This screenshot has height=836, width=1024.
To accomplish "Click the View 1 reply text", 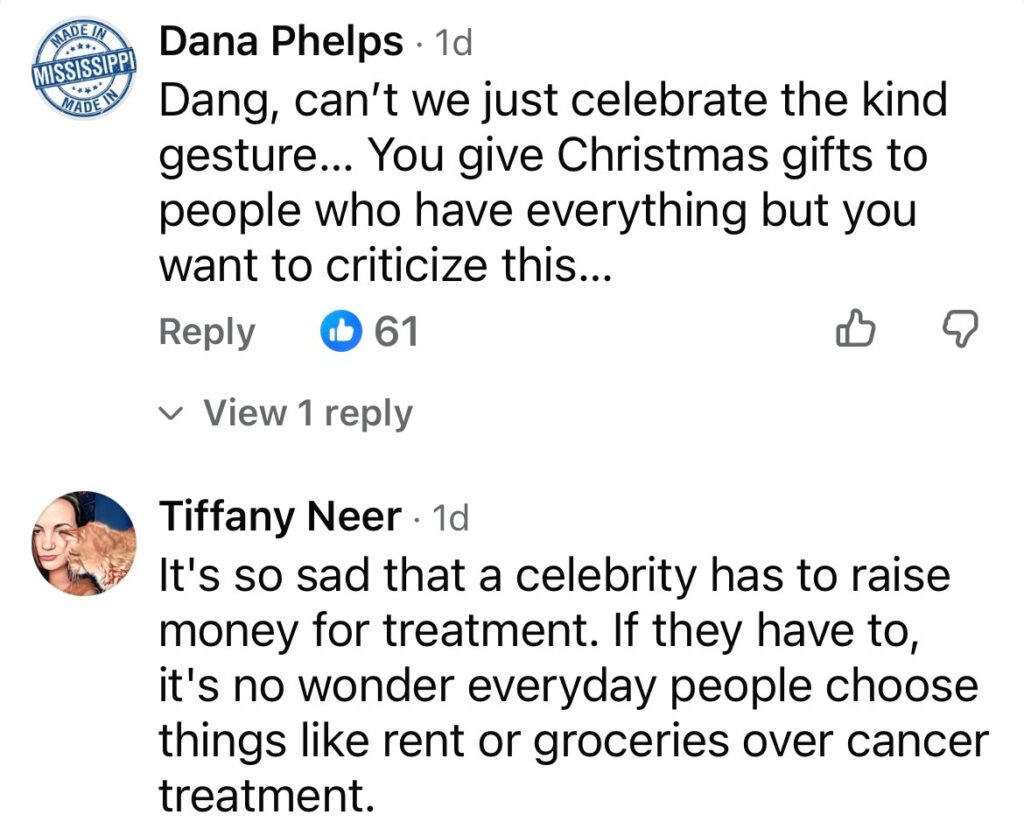I will [x=308, y=413].
